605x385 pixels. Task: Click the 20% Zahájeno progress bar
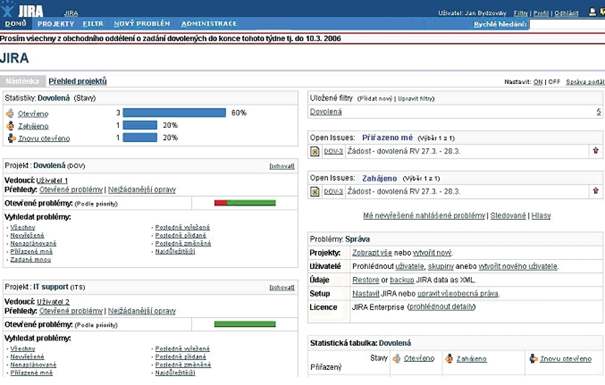tap(140, 125)
